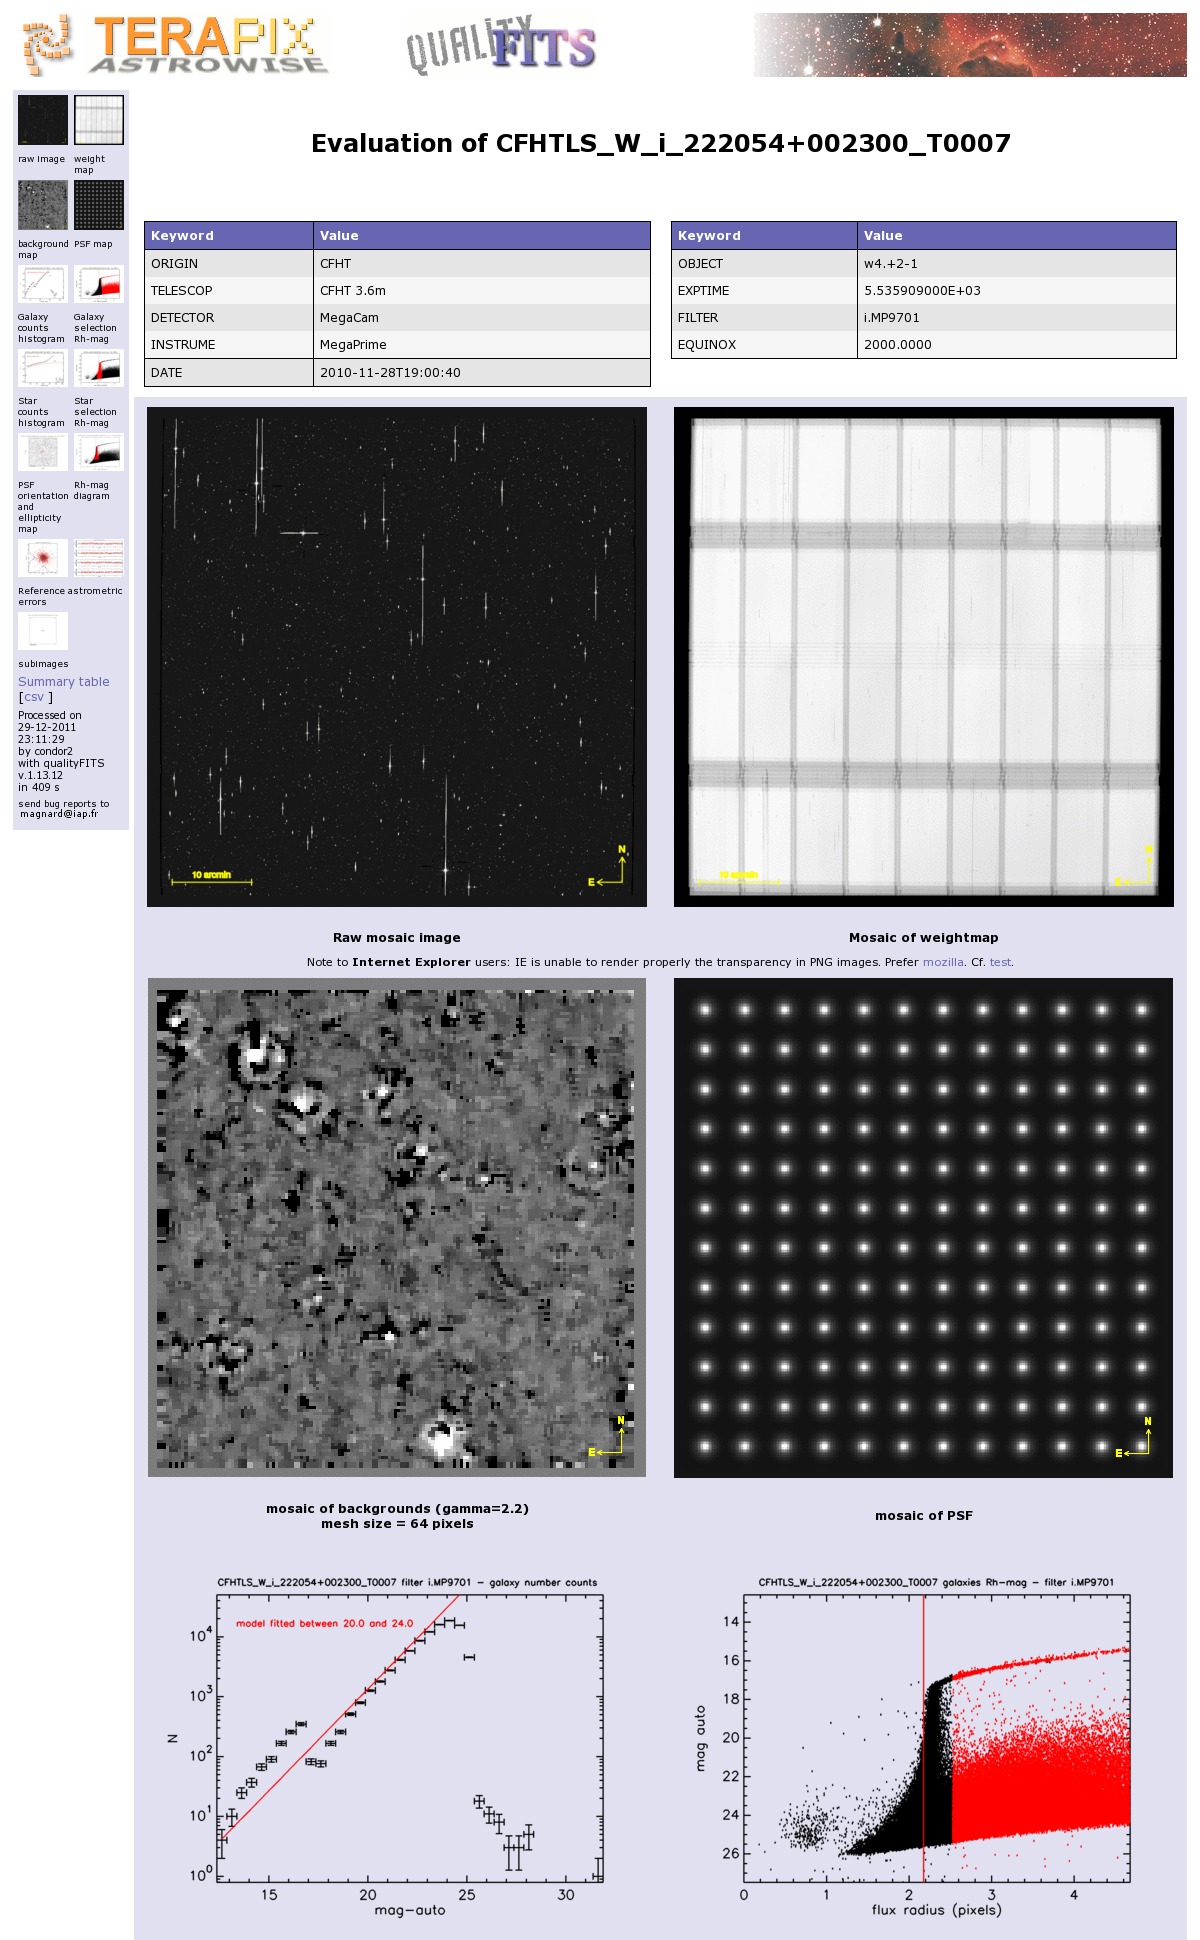Viewport: 1200px width, 1940px height.
Task: Click the Summary table link
Action: click(x=64, y=682)
